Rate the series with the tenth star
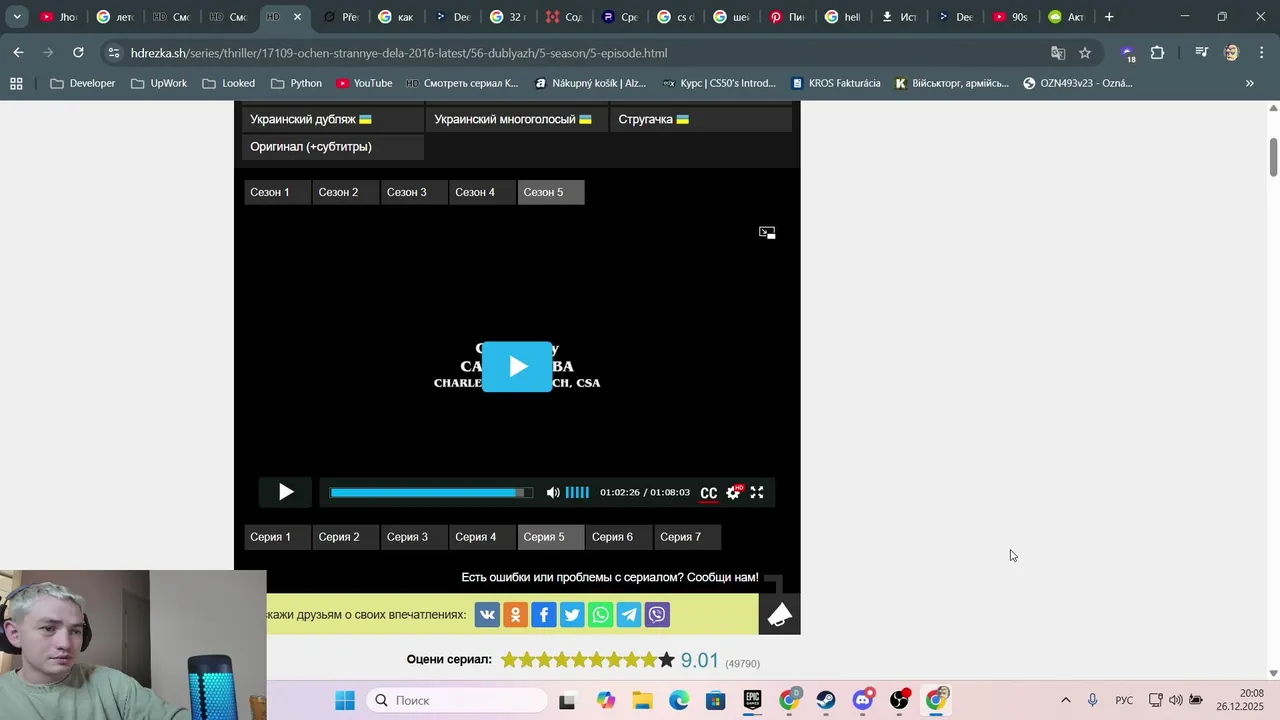 pos(667,660)
